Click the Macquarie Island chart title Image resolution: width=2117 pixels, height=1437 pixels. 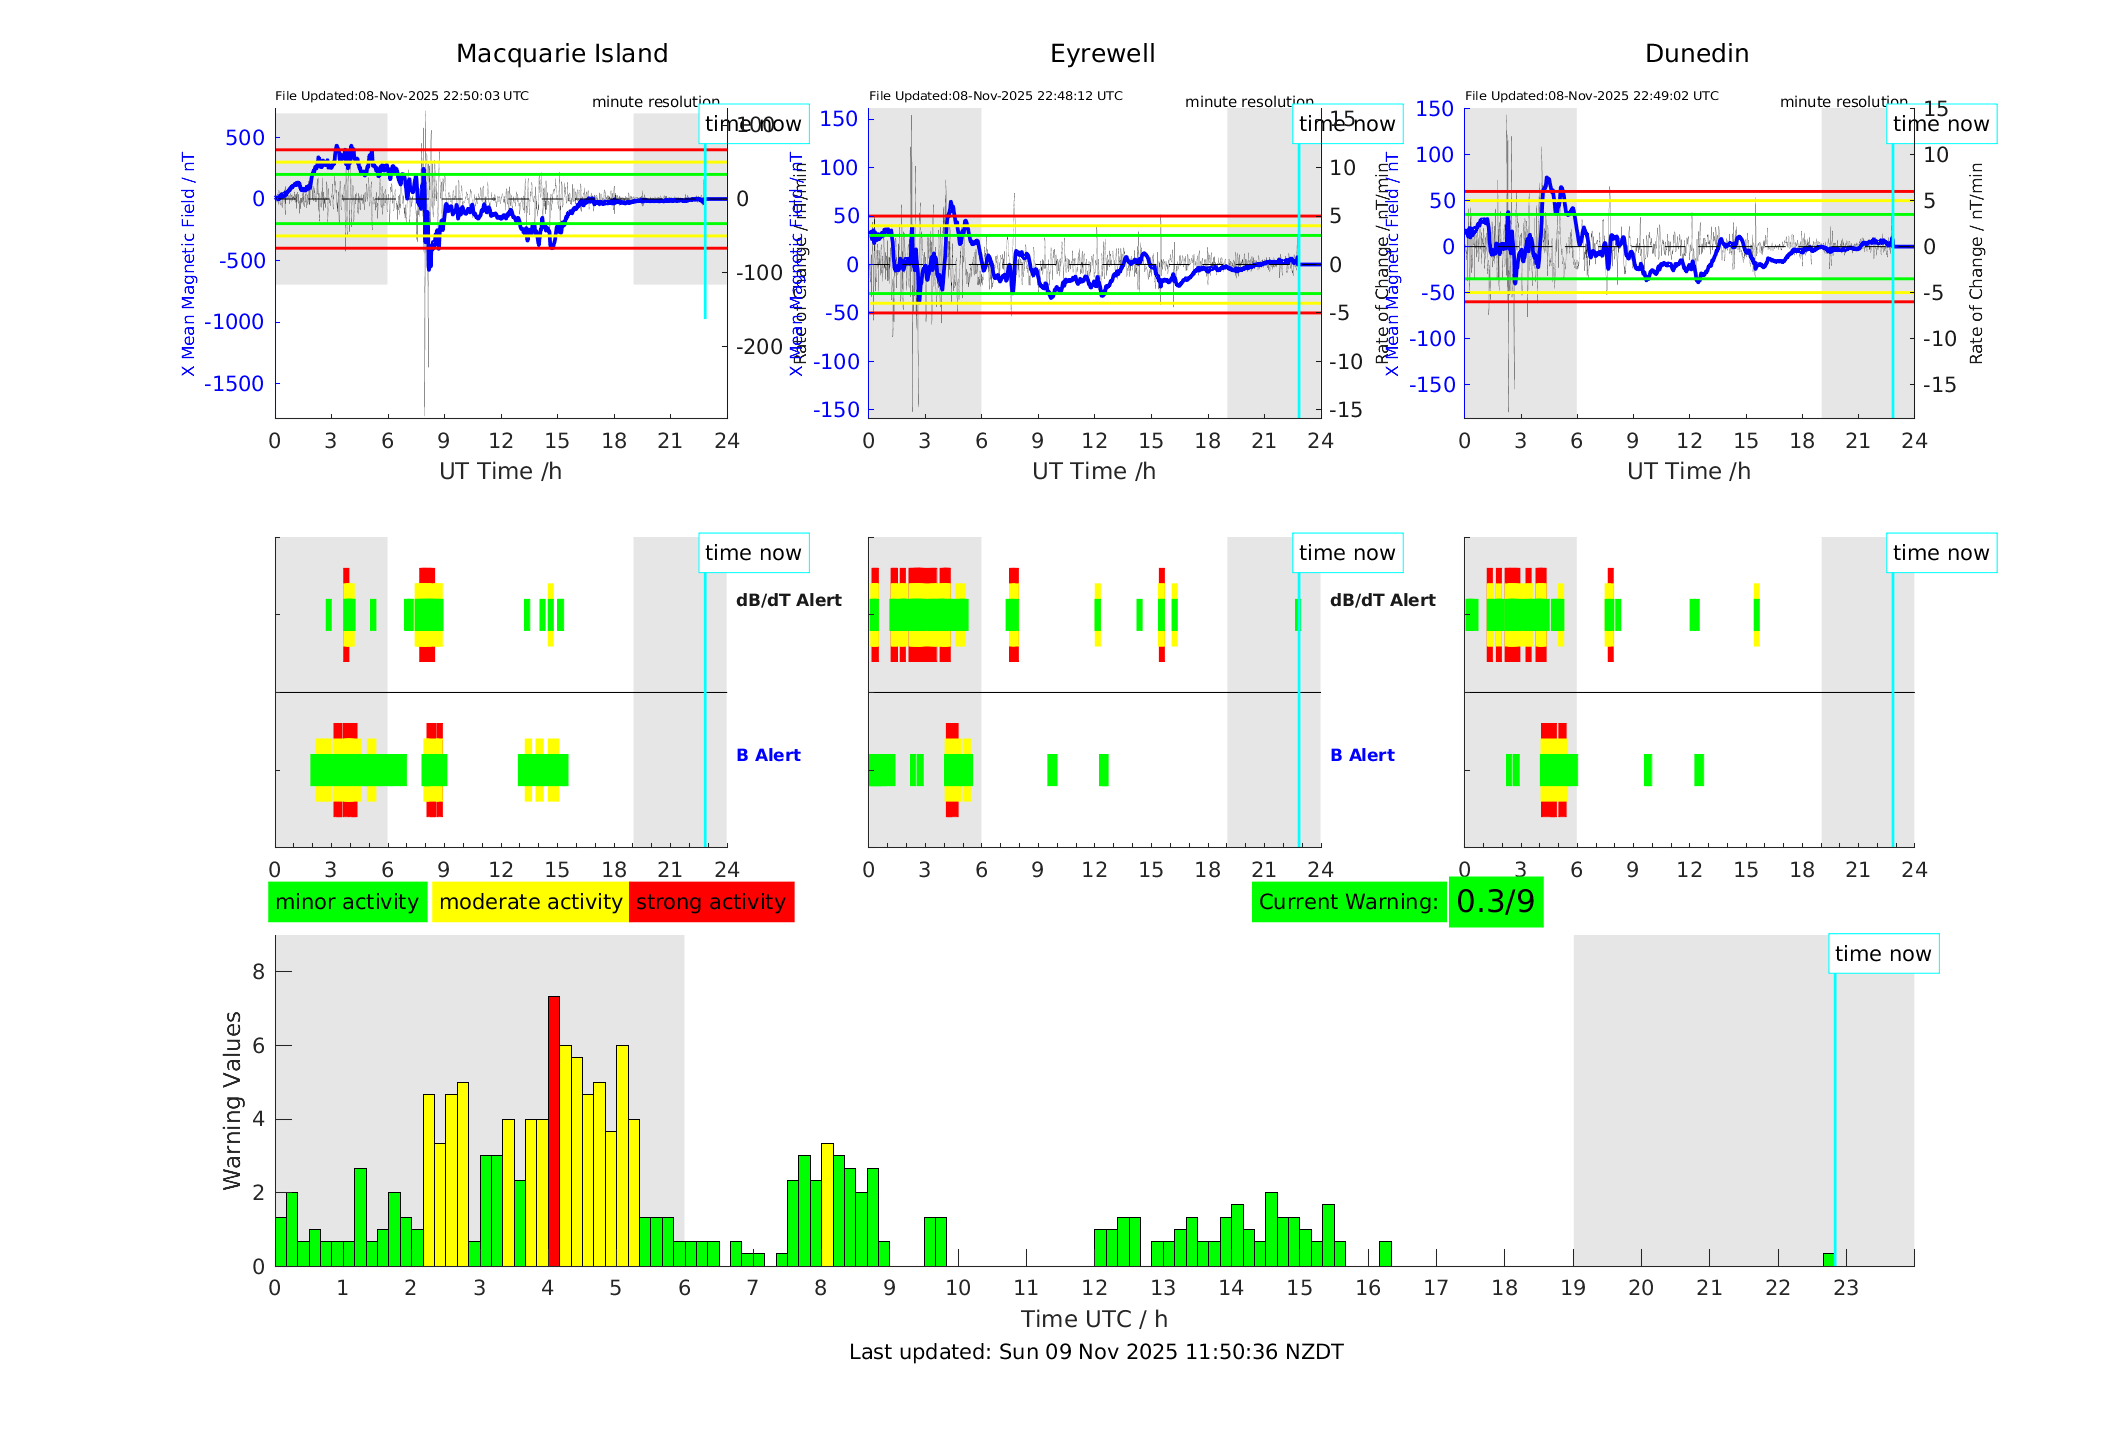pyautogui.click(x=561, y=54)
